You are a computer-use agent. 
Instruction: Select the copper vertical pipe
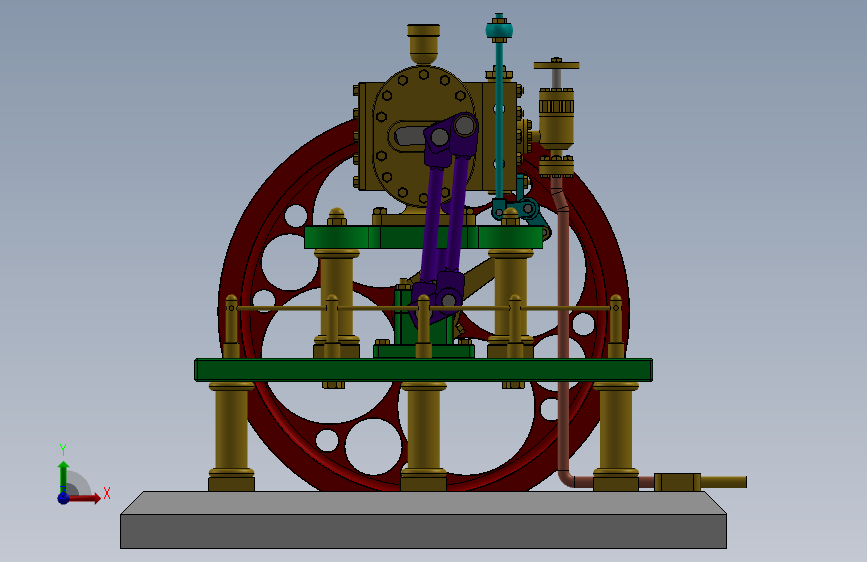point(563,332)
